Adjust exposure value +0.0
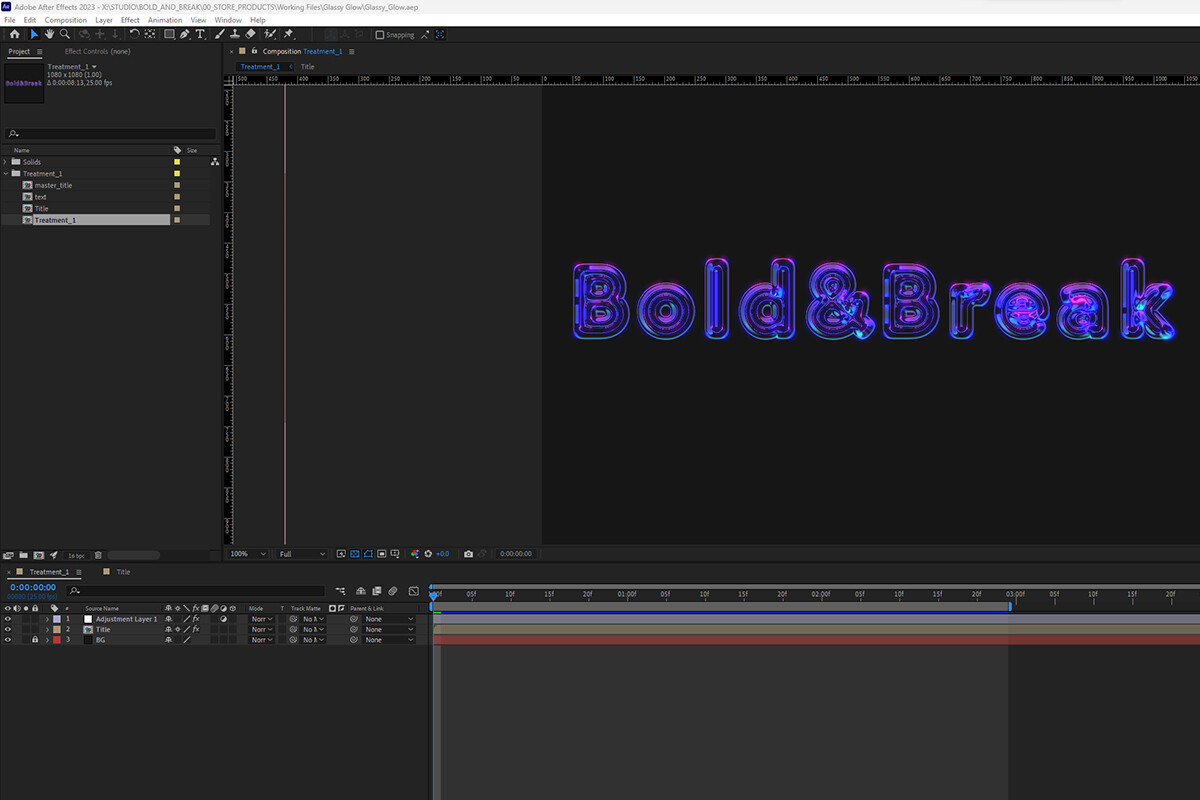 pos(442,554)
